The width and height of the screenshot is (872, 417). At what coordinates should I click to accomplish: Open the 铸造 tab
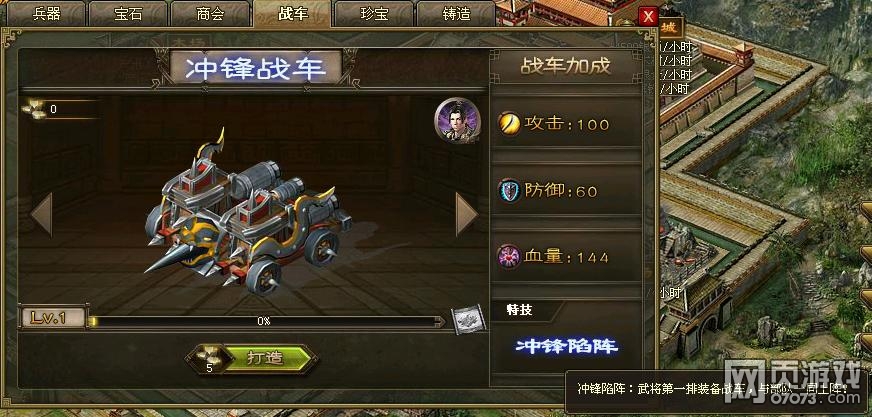click(x=456, y=13)
